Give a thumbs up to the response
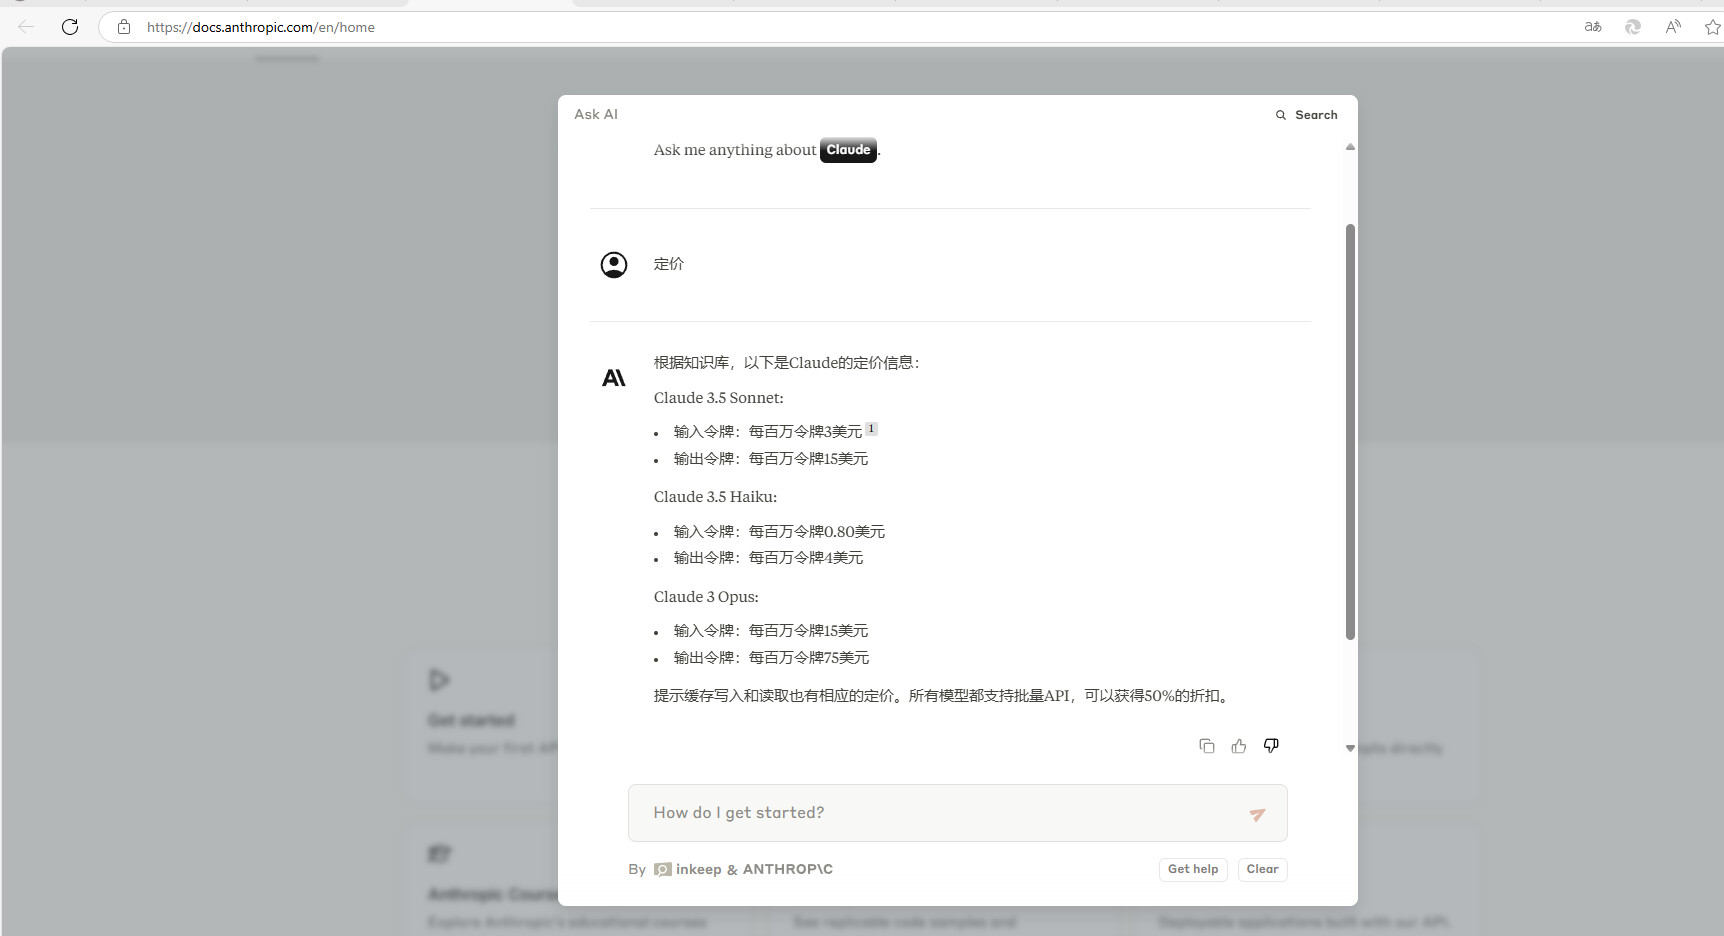This screenshot has height=936, width=1724. click(1239, 745)
